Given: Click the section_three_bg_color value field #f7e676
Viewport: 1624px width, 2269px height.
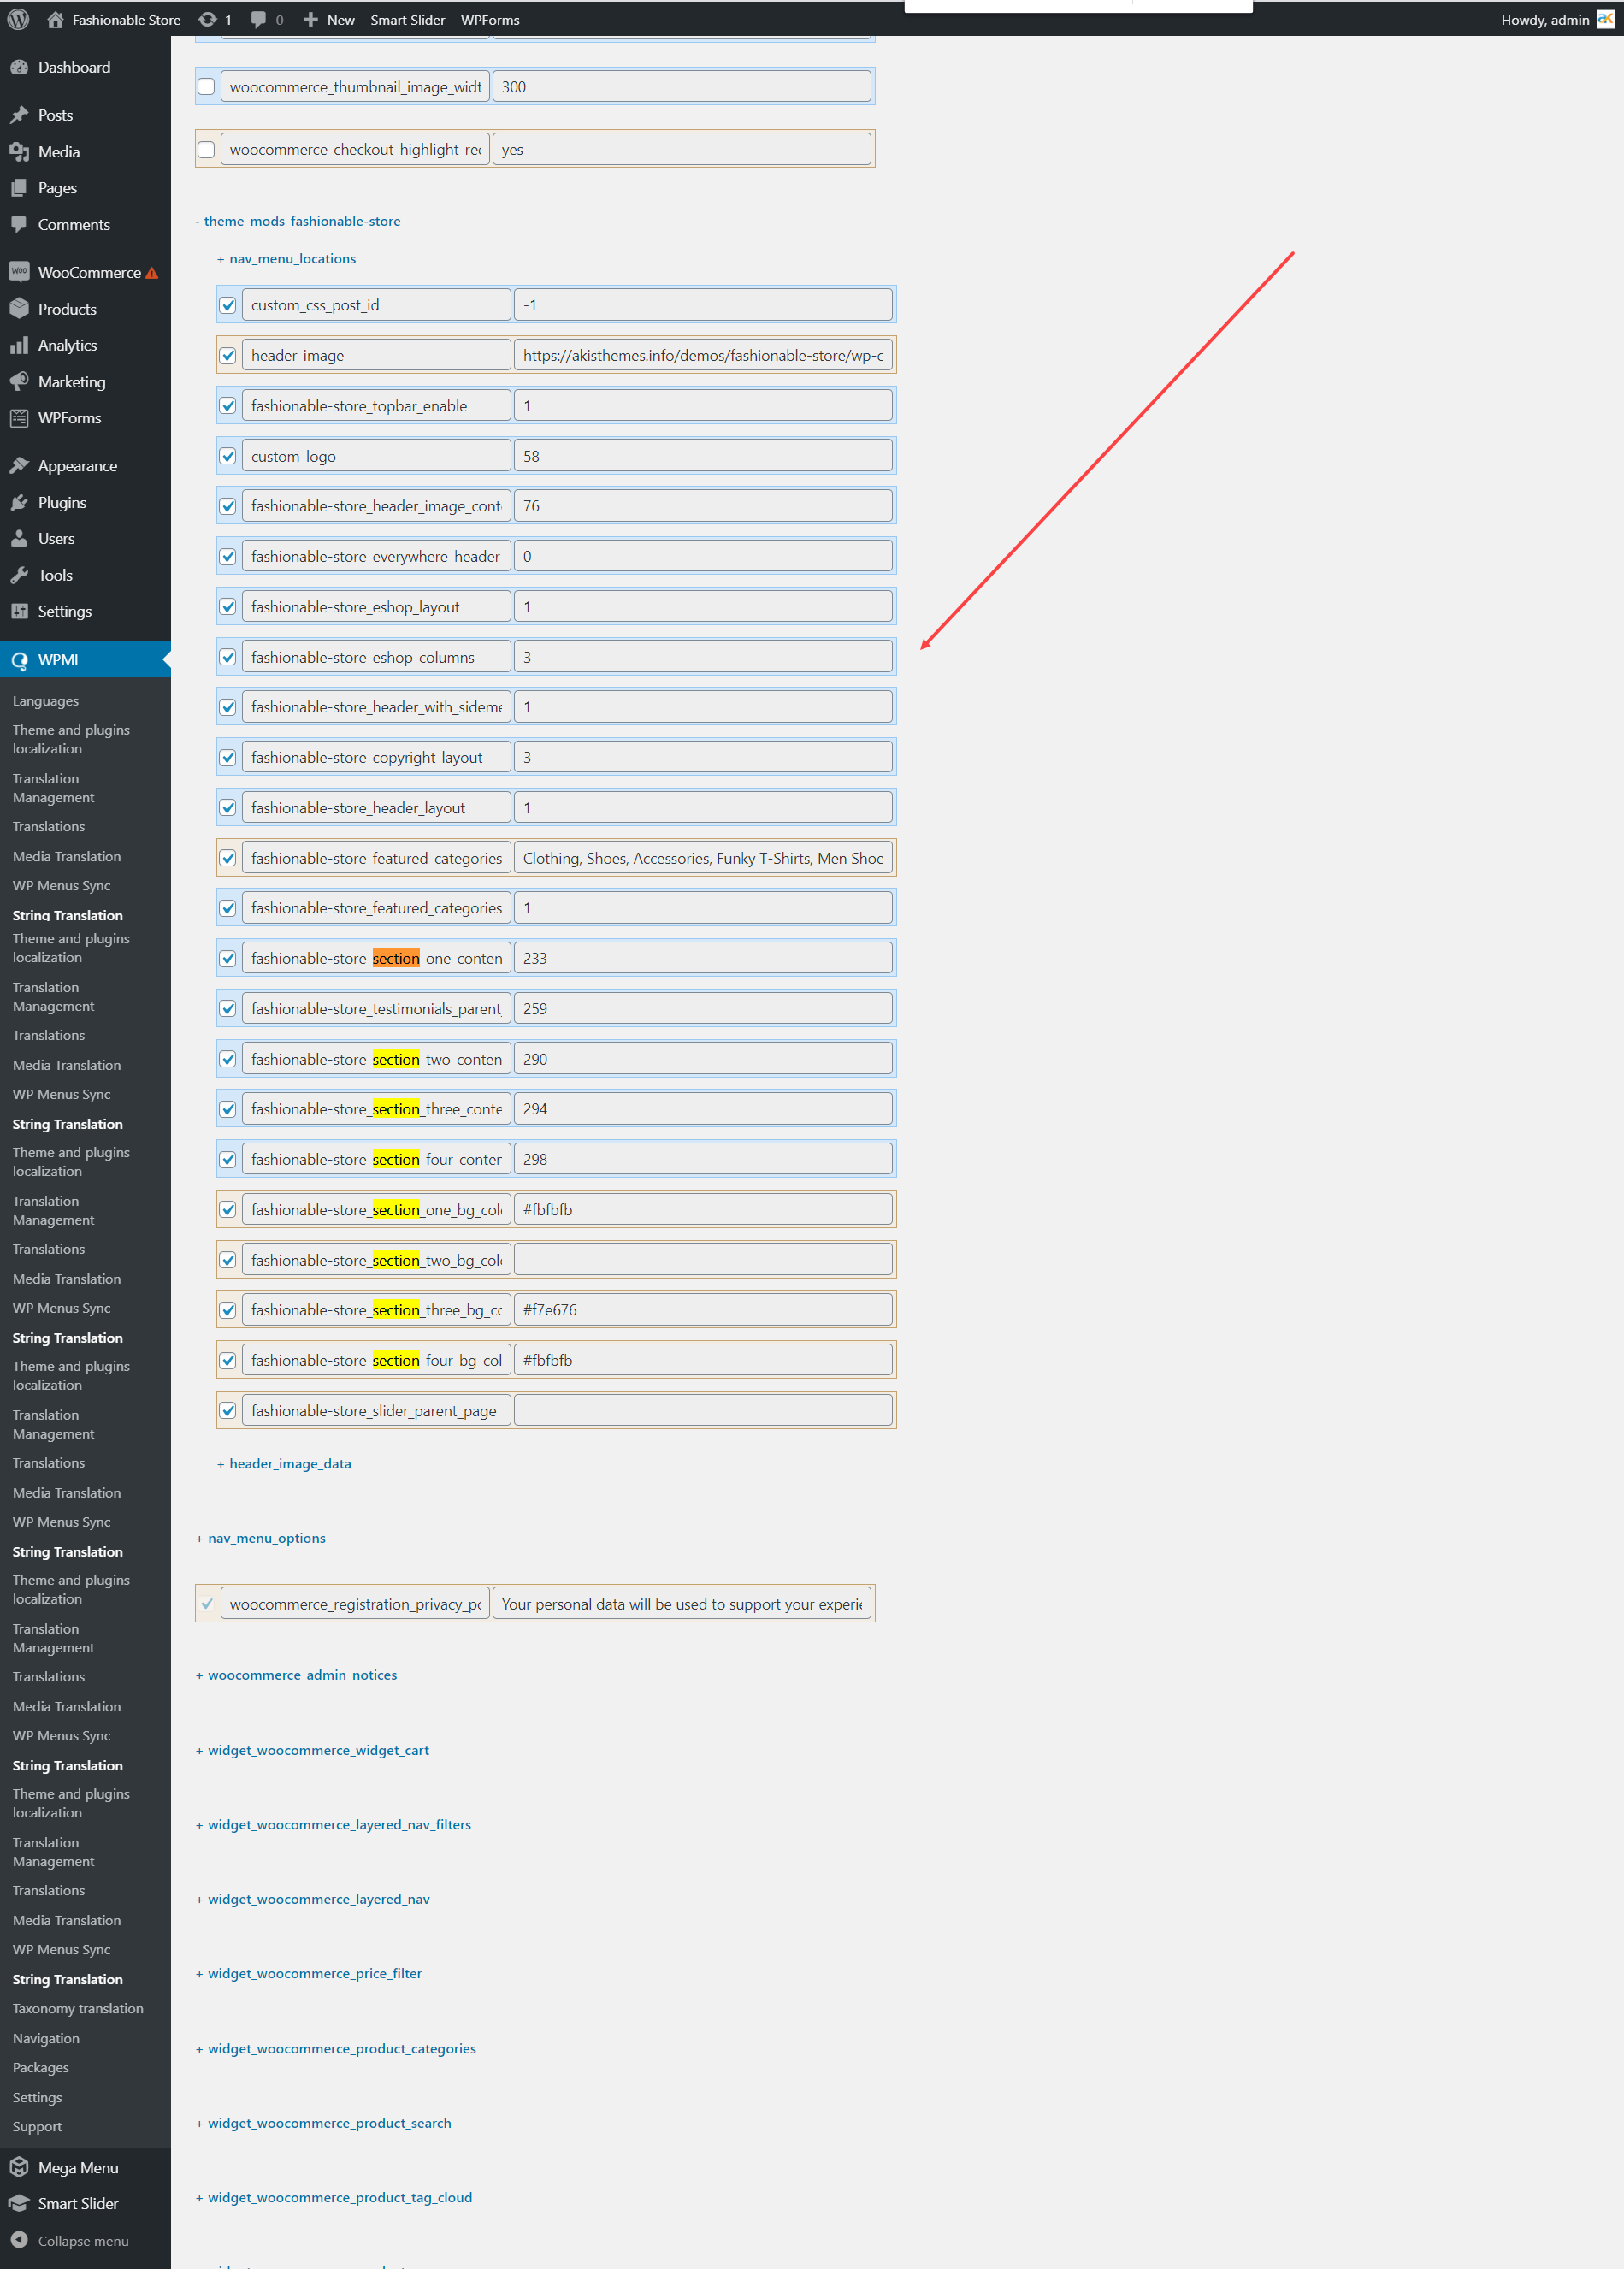Looking at the screenshot, I should (703, 1310).
